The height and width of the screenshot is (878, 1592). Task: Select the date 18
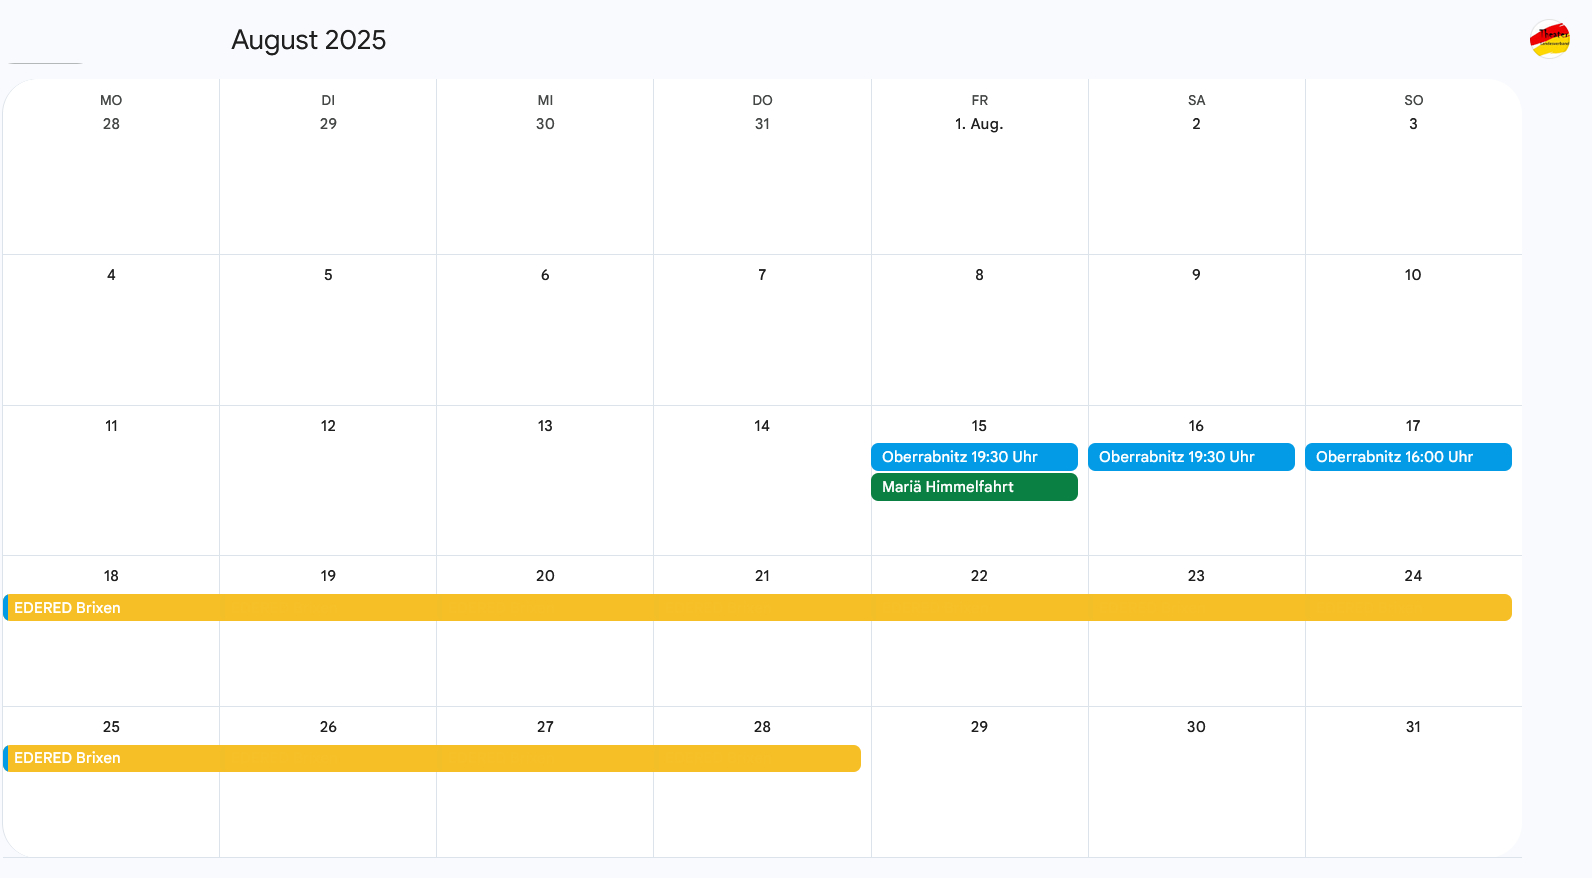click(111, 576)
